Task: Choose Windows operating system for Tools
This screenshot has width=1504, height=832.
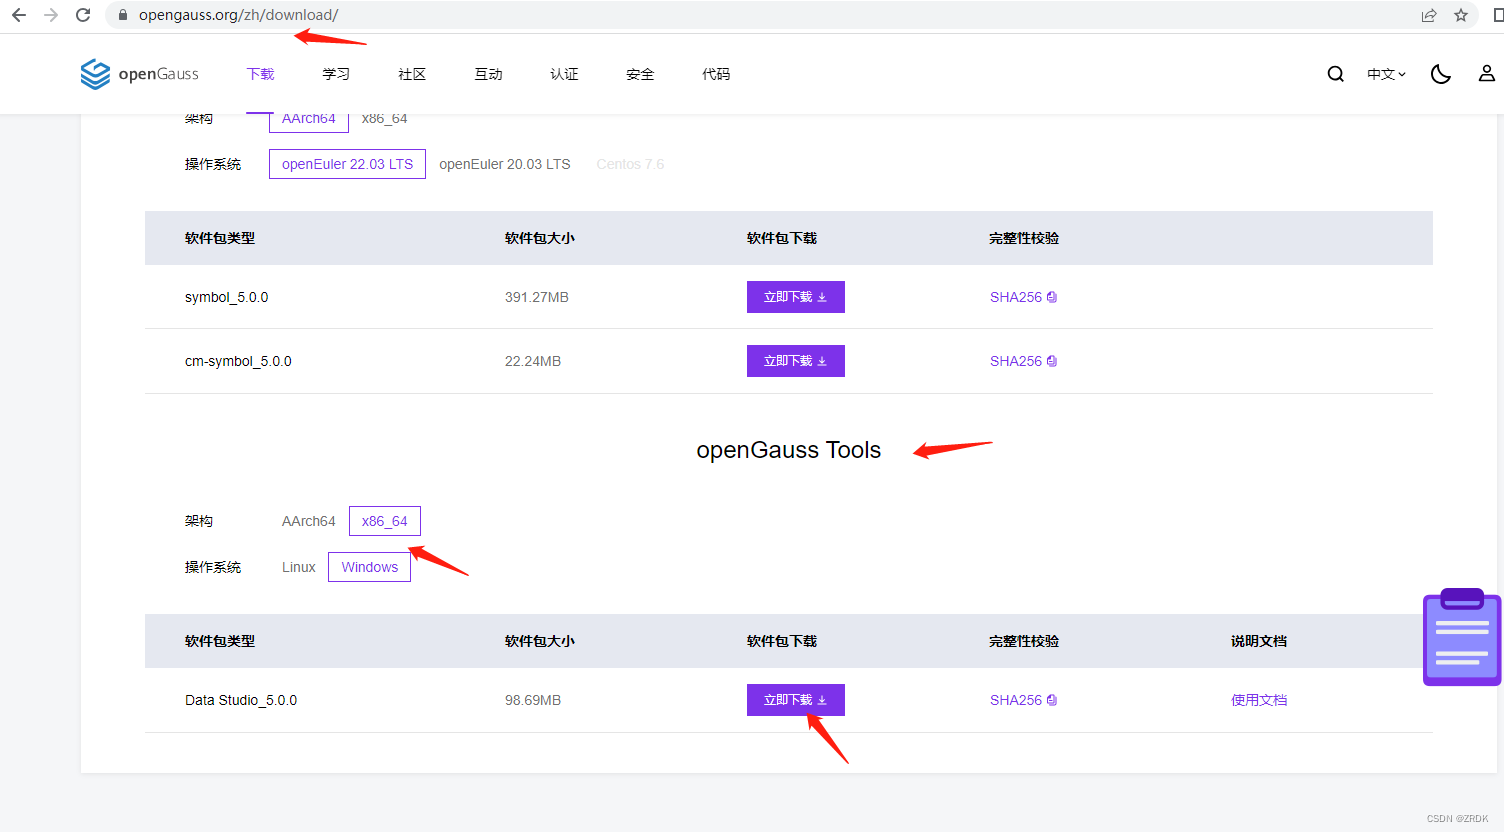Action: [370, 567]
